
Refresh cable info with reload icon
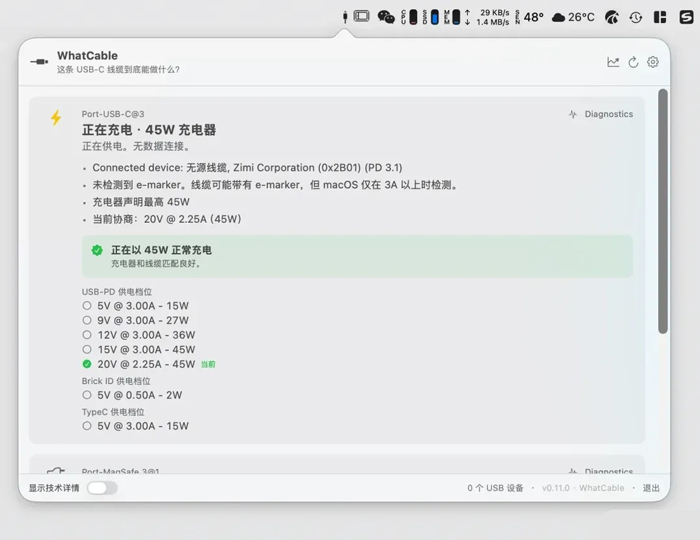633,62
